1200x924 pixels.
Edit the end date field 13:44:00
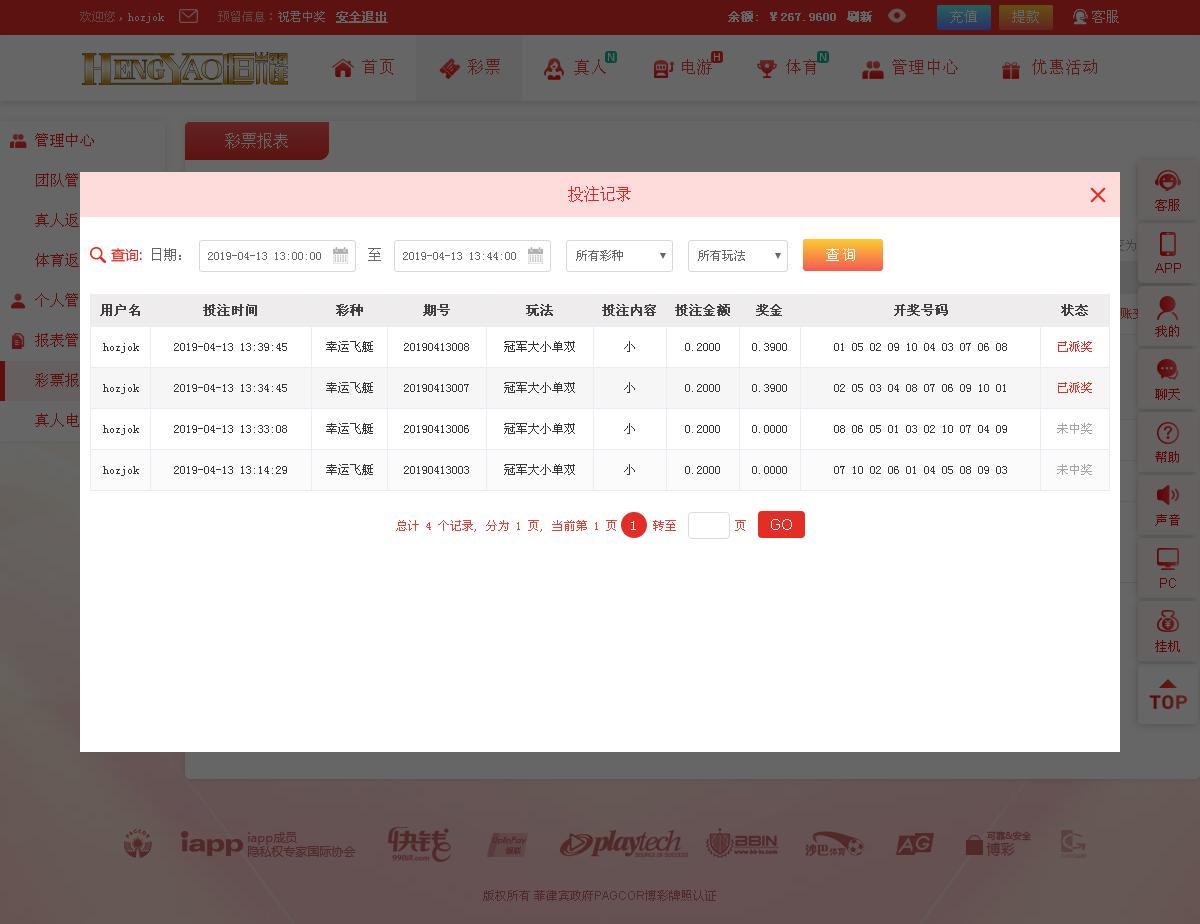click(x=472, y=256)
